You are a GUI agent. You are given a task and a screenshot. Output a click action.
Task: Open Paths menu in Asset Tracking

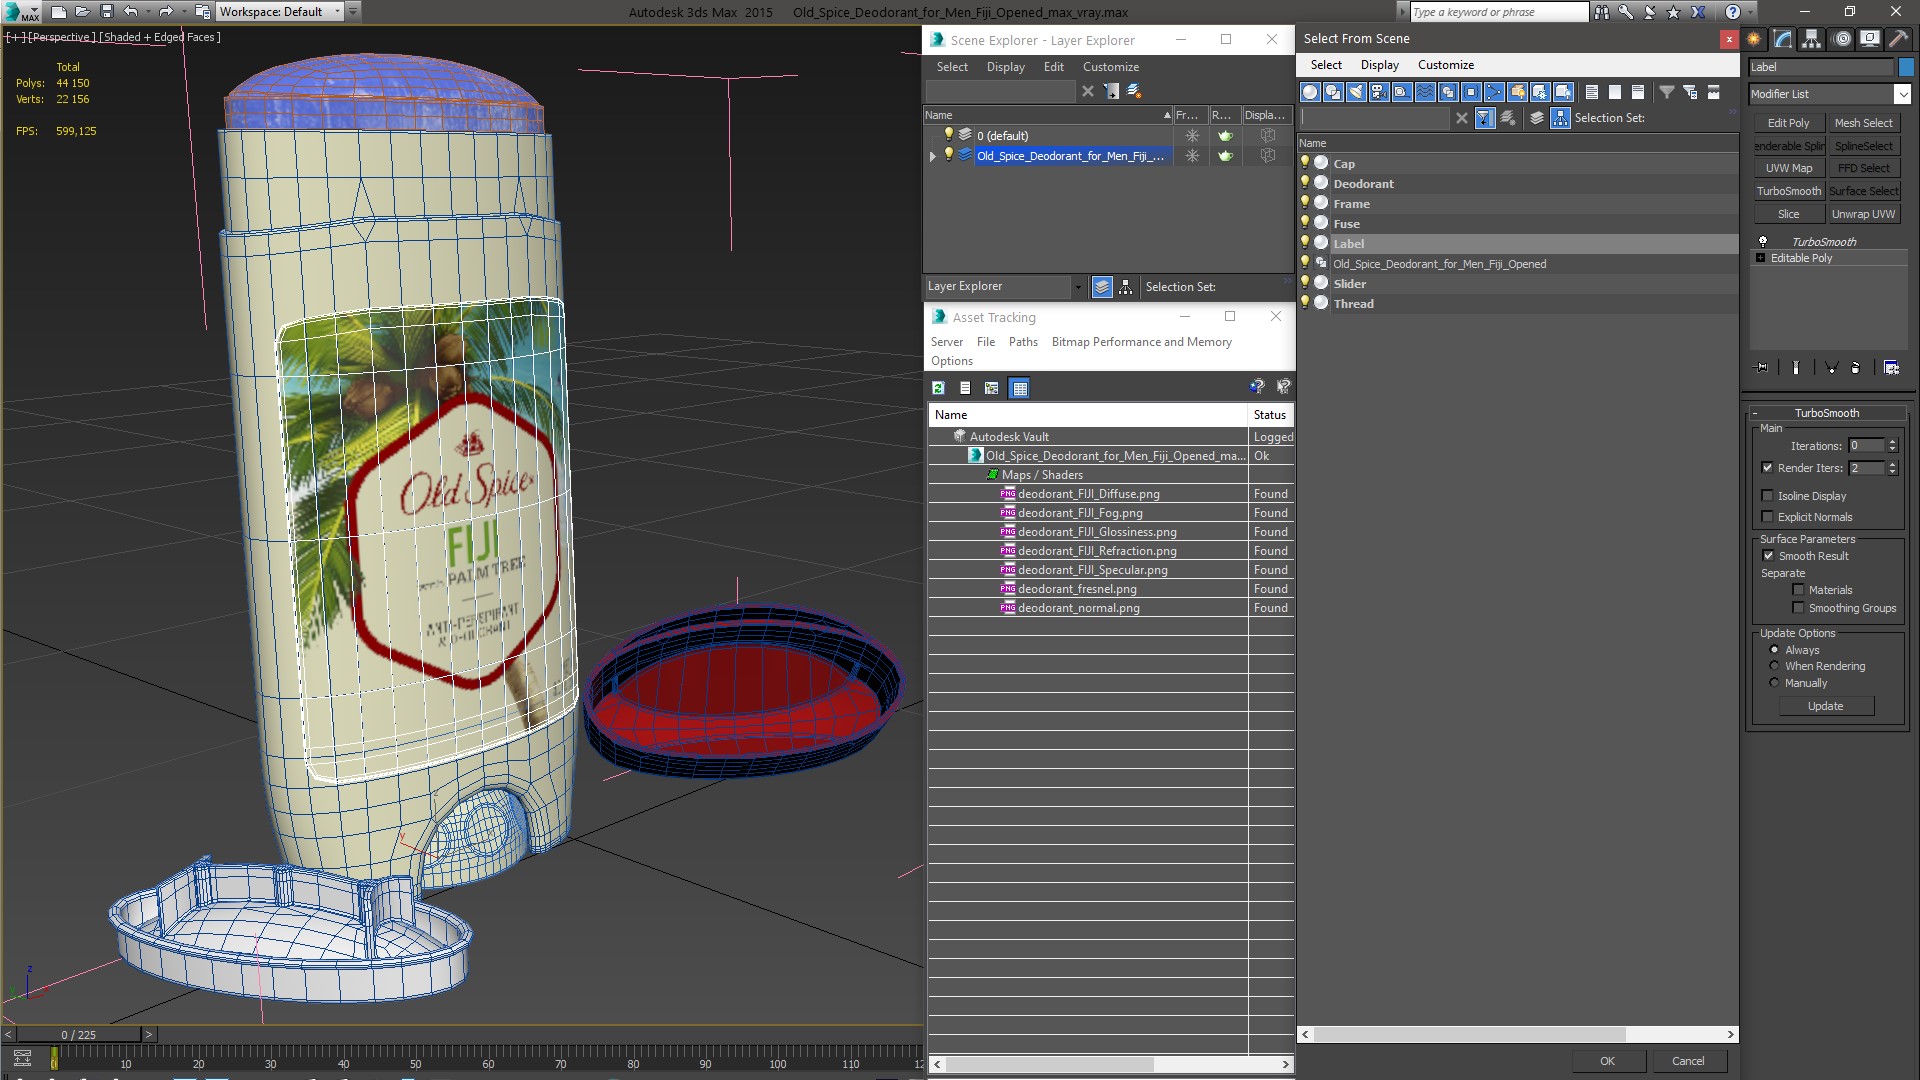[1023, 342]
